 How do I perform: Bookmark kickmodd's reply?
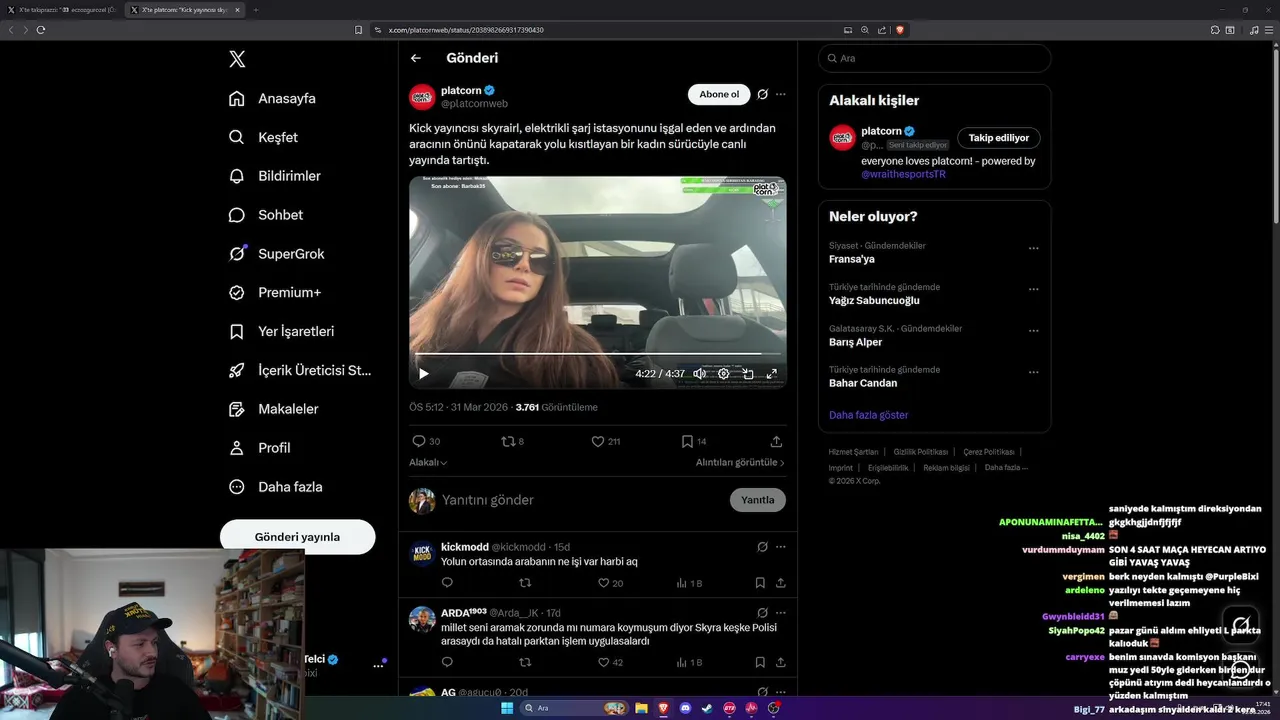tap(760, 583)
